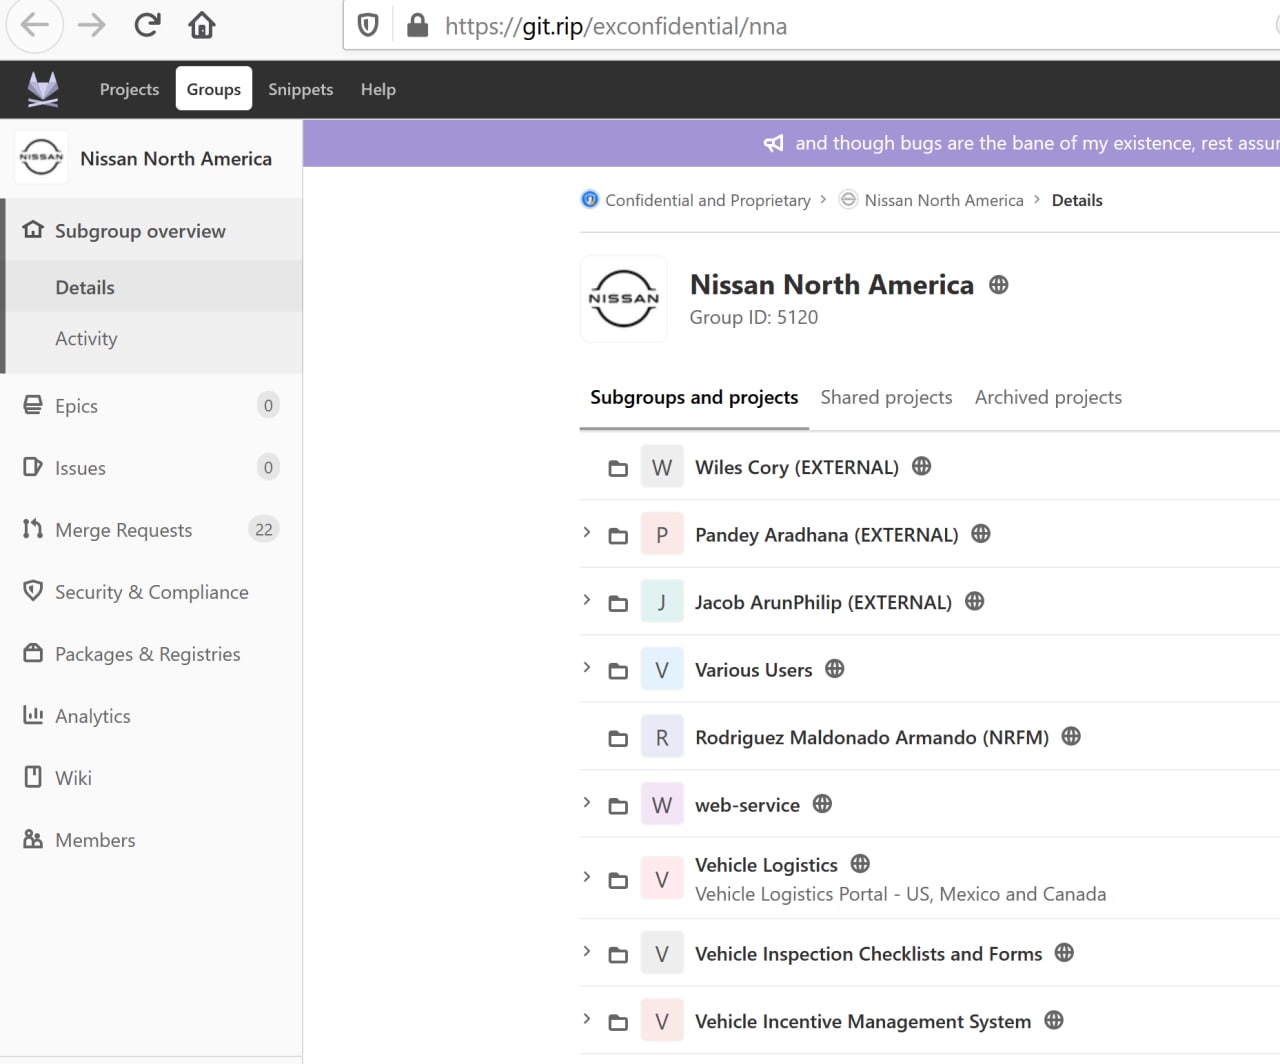Click the Merge Requests sidebar icon
Viewport: 1280px width, 1064px height.
33,529
